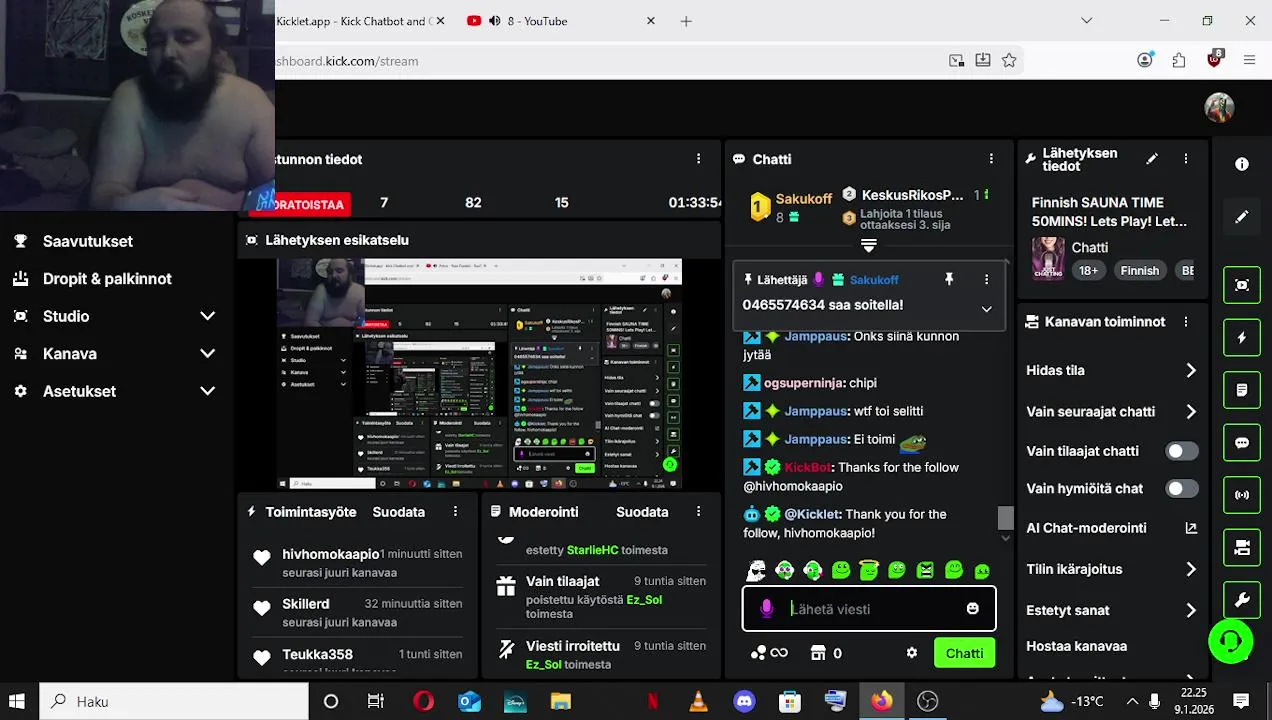The height and width of the screenshot is (720, 1272).
Task: Click Hostaa kanavaa option
Action: pyautogui.click(x=1076, y=646)
